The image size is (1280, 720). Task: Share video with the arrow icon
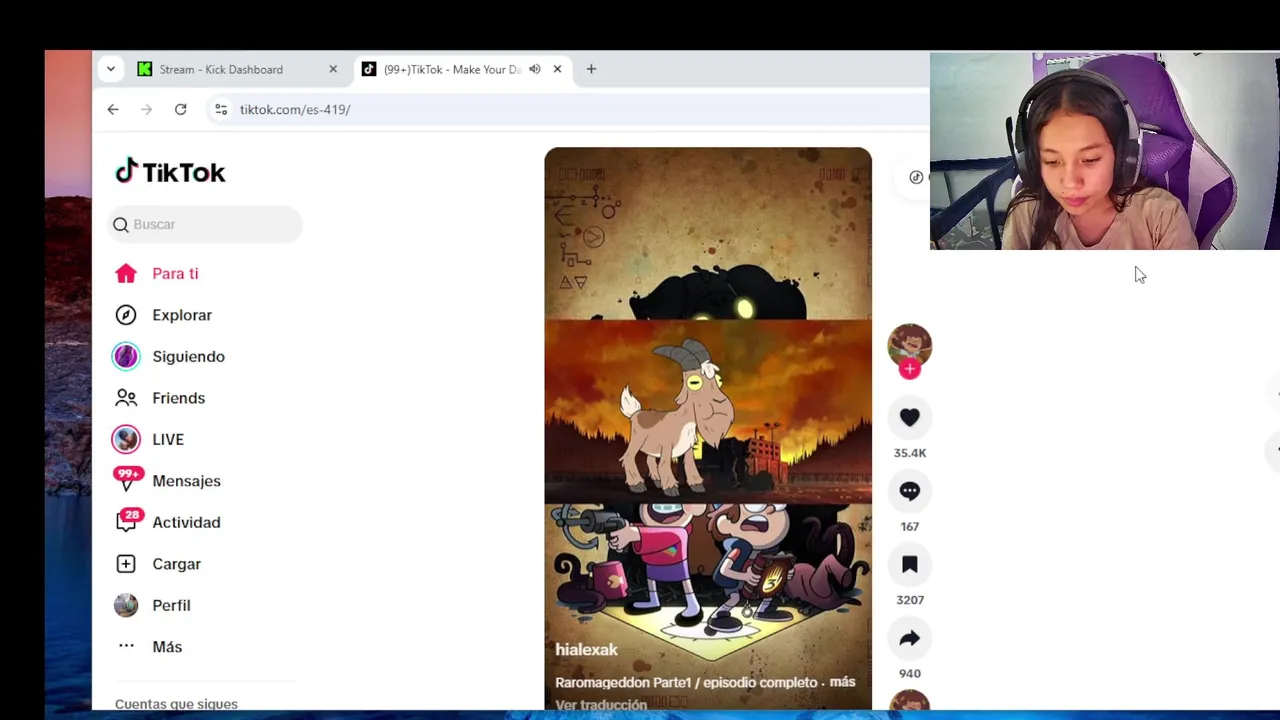[x=909, y=638]
